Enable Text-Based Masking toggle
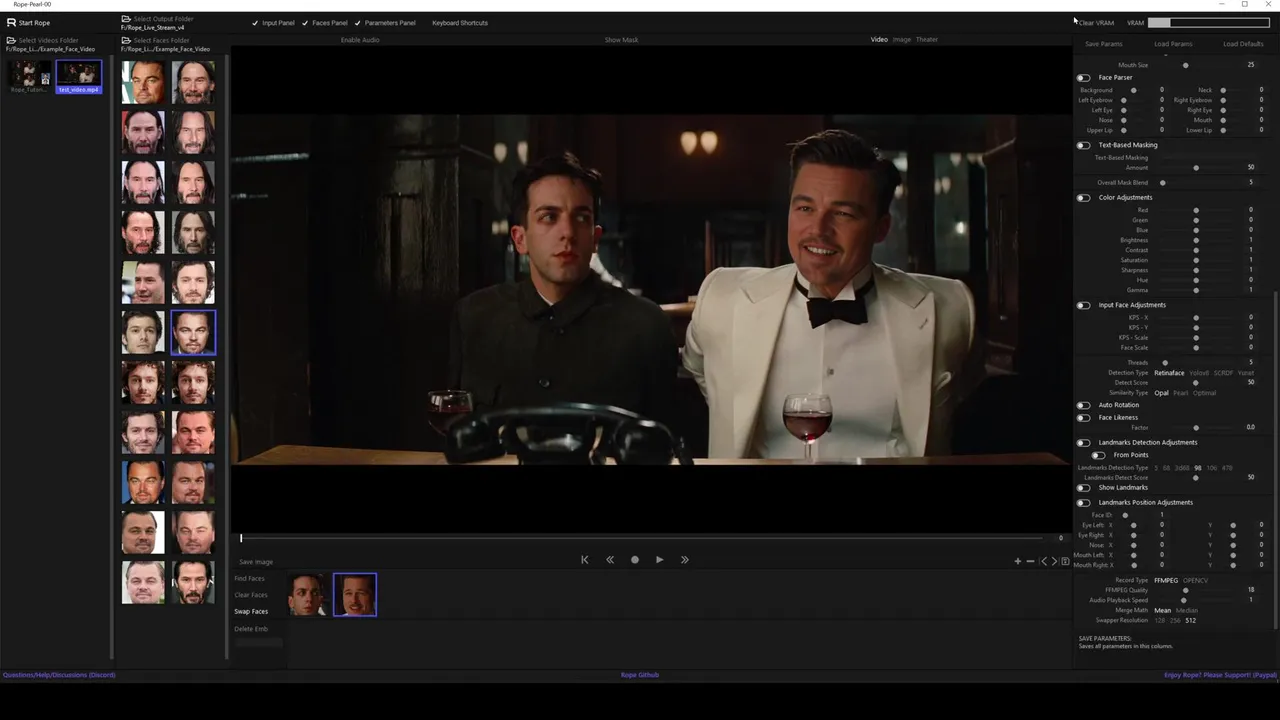This screenshot has height=720, width=1280. tap(1083, 145)
